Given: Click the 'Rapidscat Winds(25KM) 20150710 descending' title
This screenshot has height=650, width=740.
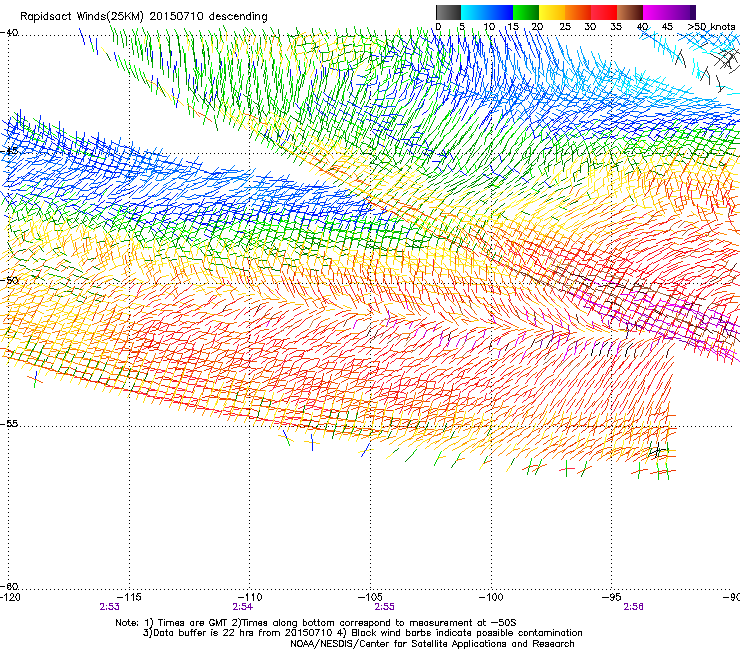Looking at the screenshot, I should 143,17.
